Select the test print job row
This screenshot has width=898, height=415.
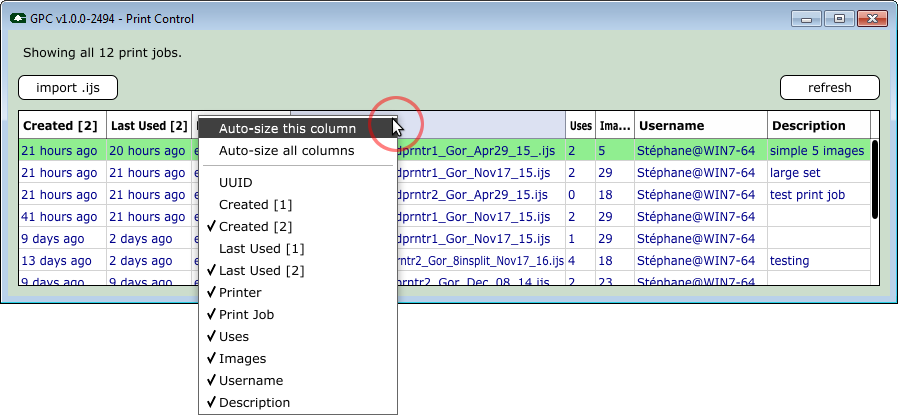pos(808,195)
